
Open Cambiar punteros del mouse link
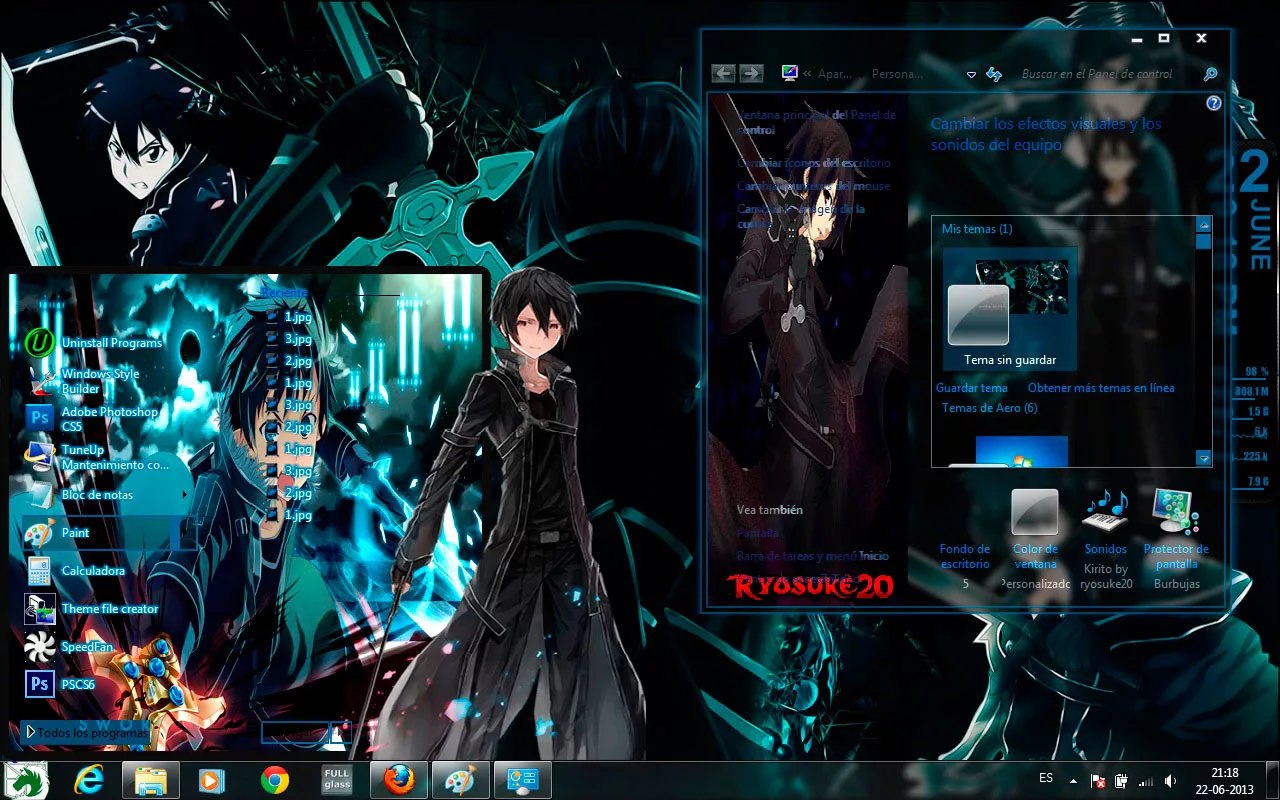[813, 186]
